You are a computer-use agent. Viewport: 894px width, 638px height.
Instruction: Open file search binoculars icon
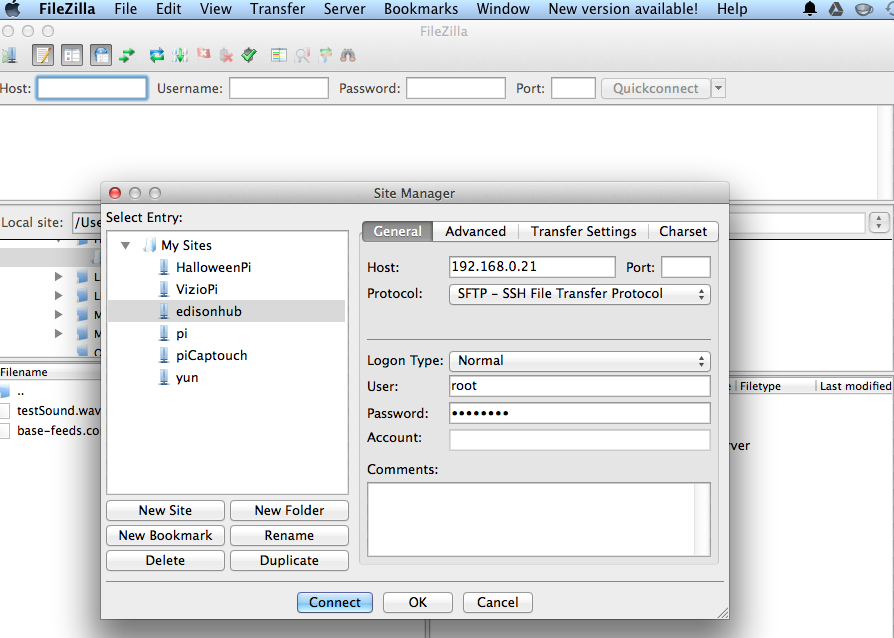348,55
